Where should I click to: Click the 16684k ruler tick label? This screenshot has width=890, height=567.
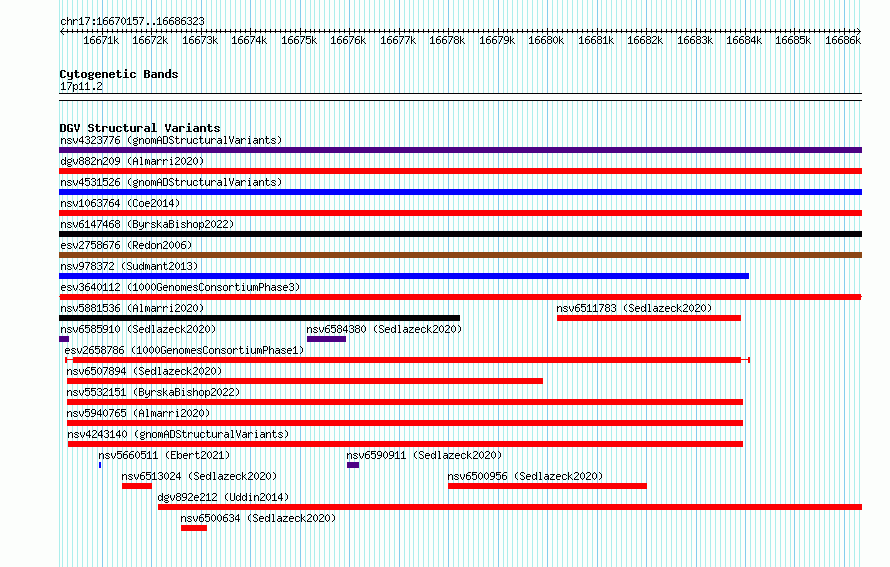pyautogui.click(x=744, y=40)
